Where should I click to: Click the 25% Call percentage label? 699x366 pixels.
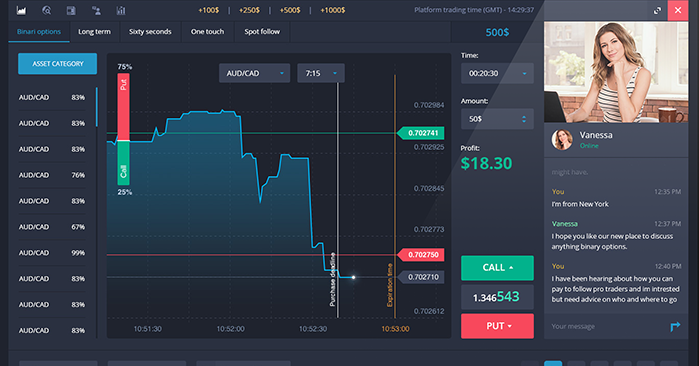pos(124,192)
